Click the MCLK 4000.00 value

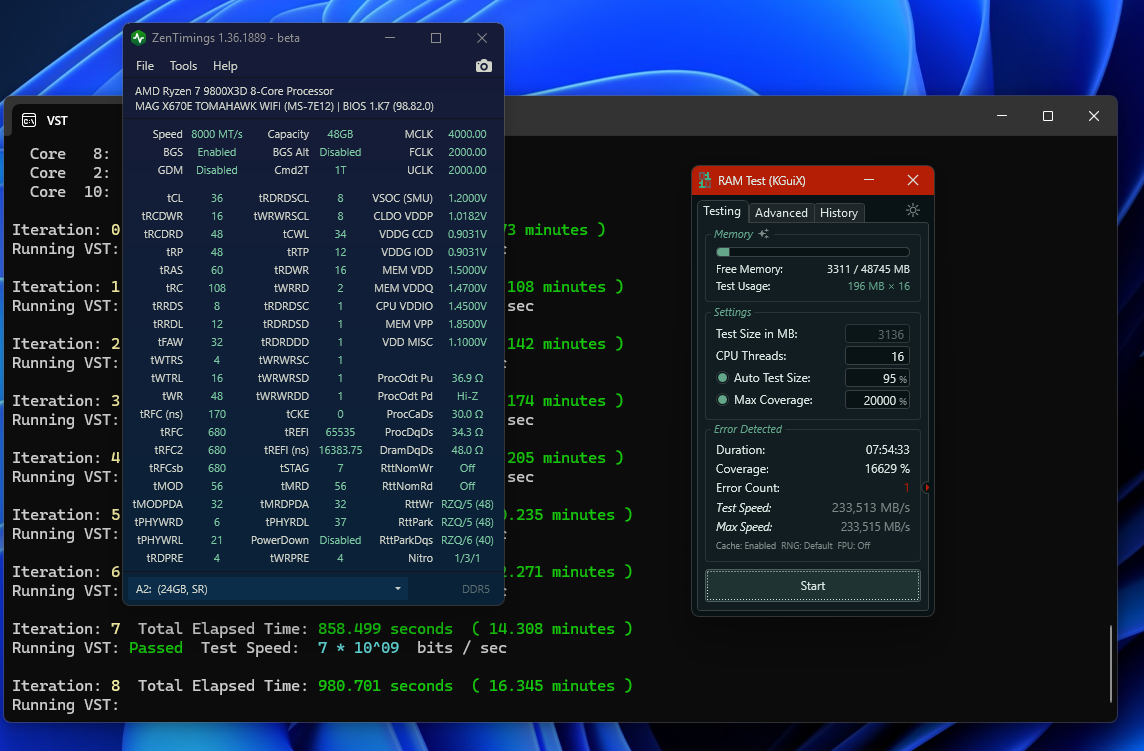click(x=467, y=134)
